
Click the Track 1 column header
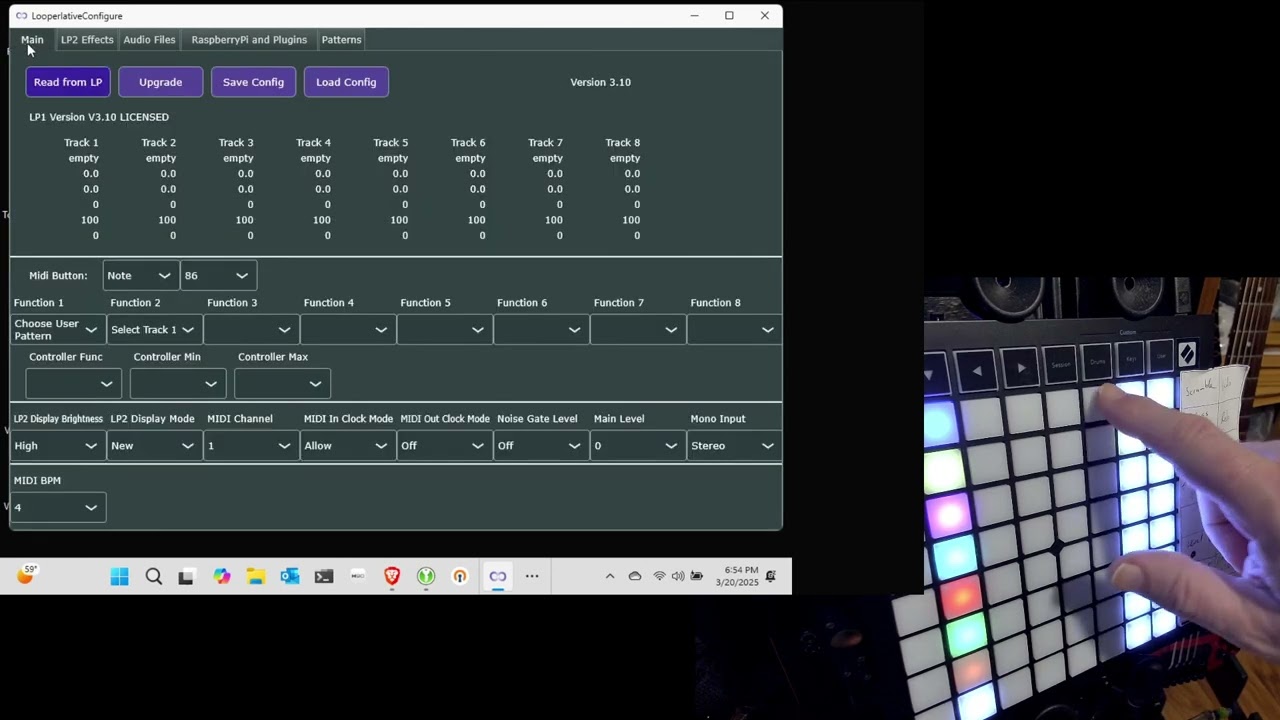(x=81, y=143)
